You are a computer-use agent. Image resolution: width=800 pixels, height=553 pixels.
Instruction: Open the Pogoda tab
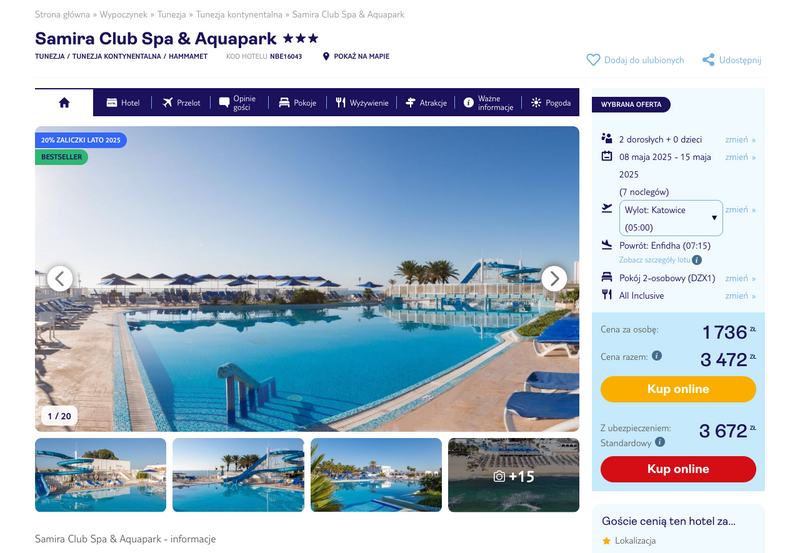click(551, 103)
